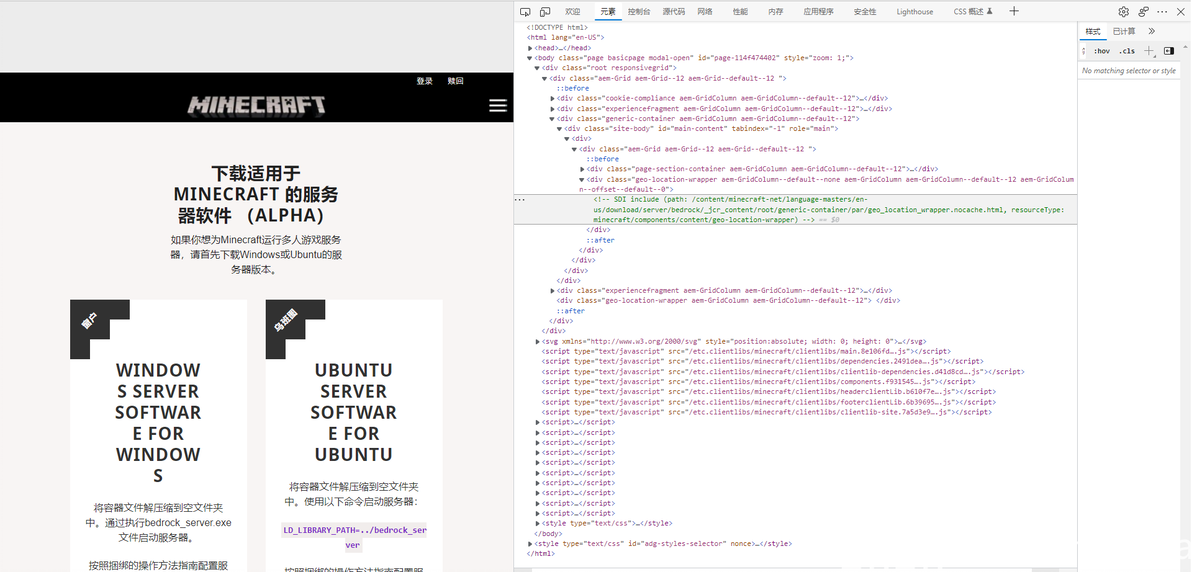
Task: Open the DevTools three-dot customize menu
Action: click(x=1162, y=11)
